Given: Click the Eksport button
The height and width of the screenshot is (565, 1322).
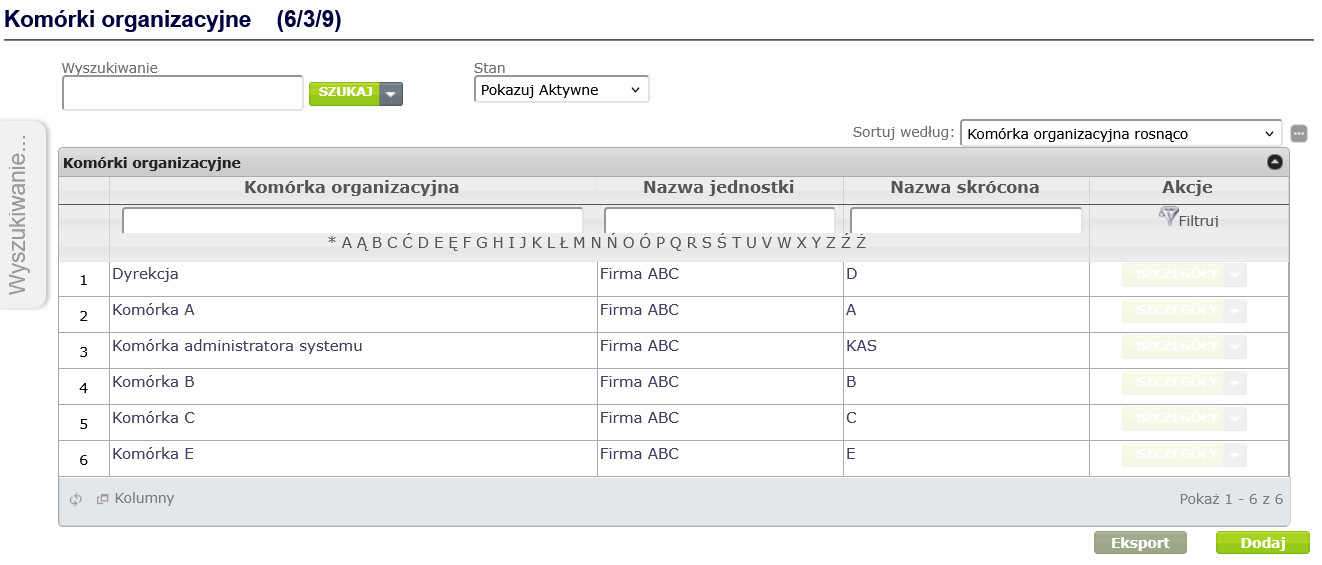Looking at the screenshot, I should click(1140, 543).
